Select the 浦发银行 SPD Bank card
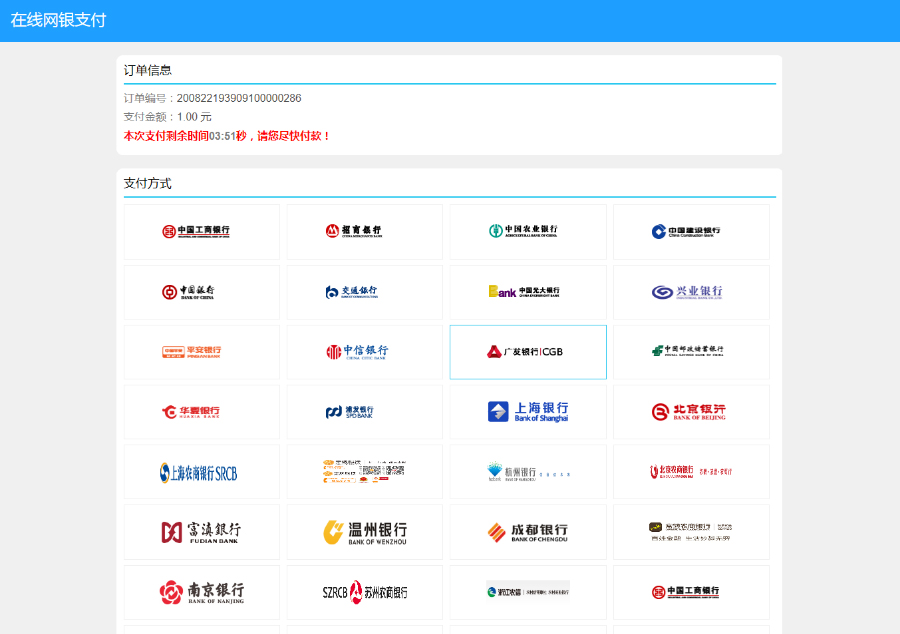 [364, 412]
